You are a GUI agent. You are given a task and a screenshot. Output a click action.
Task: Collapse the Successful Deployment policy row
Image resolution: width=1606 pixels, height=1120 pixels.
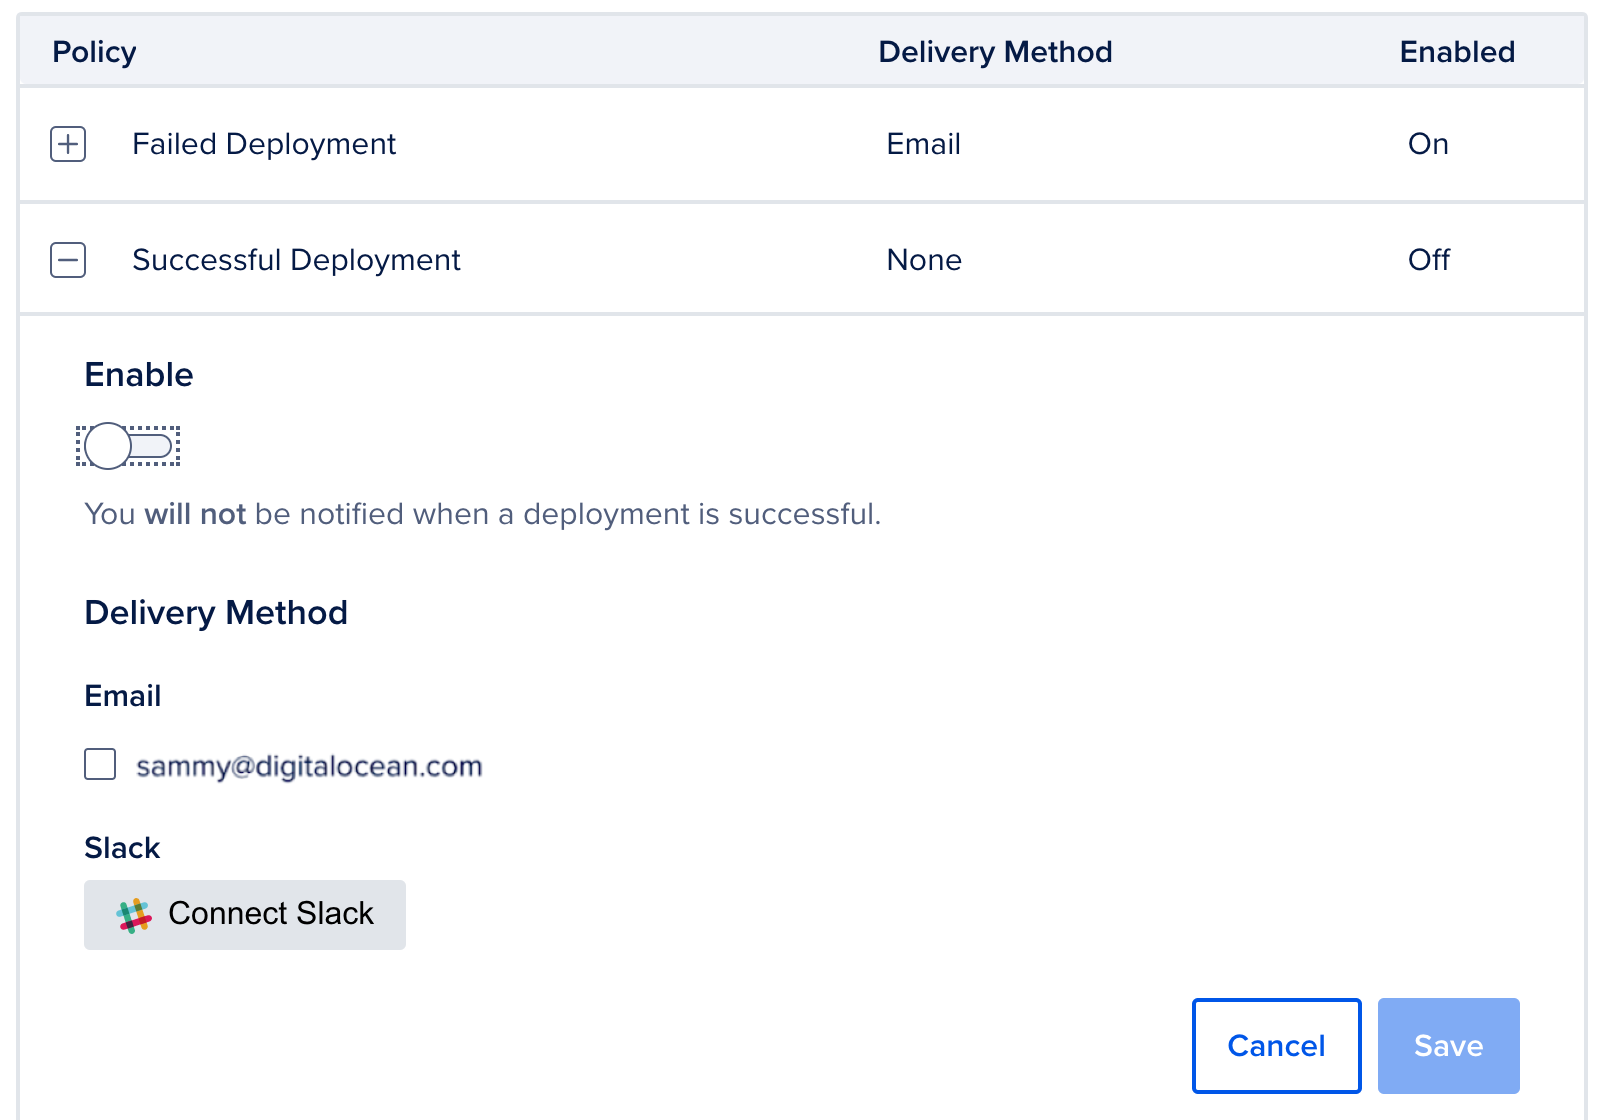(x=68, y=260)
